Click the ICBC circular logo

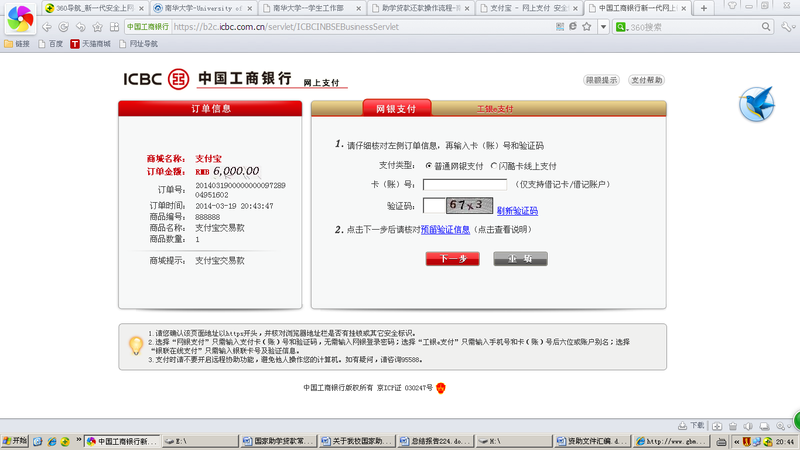coord(179,79)
